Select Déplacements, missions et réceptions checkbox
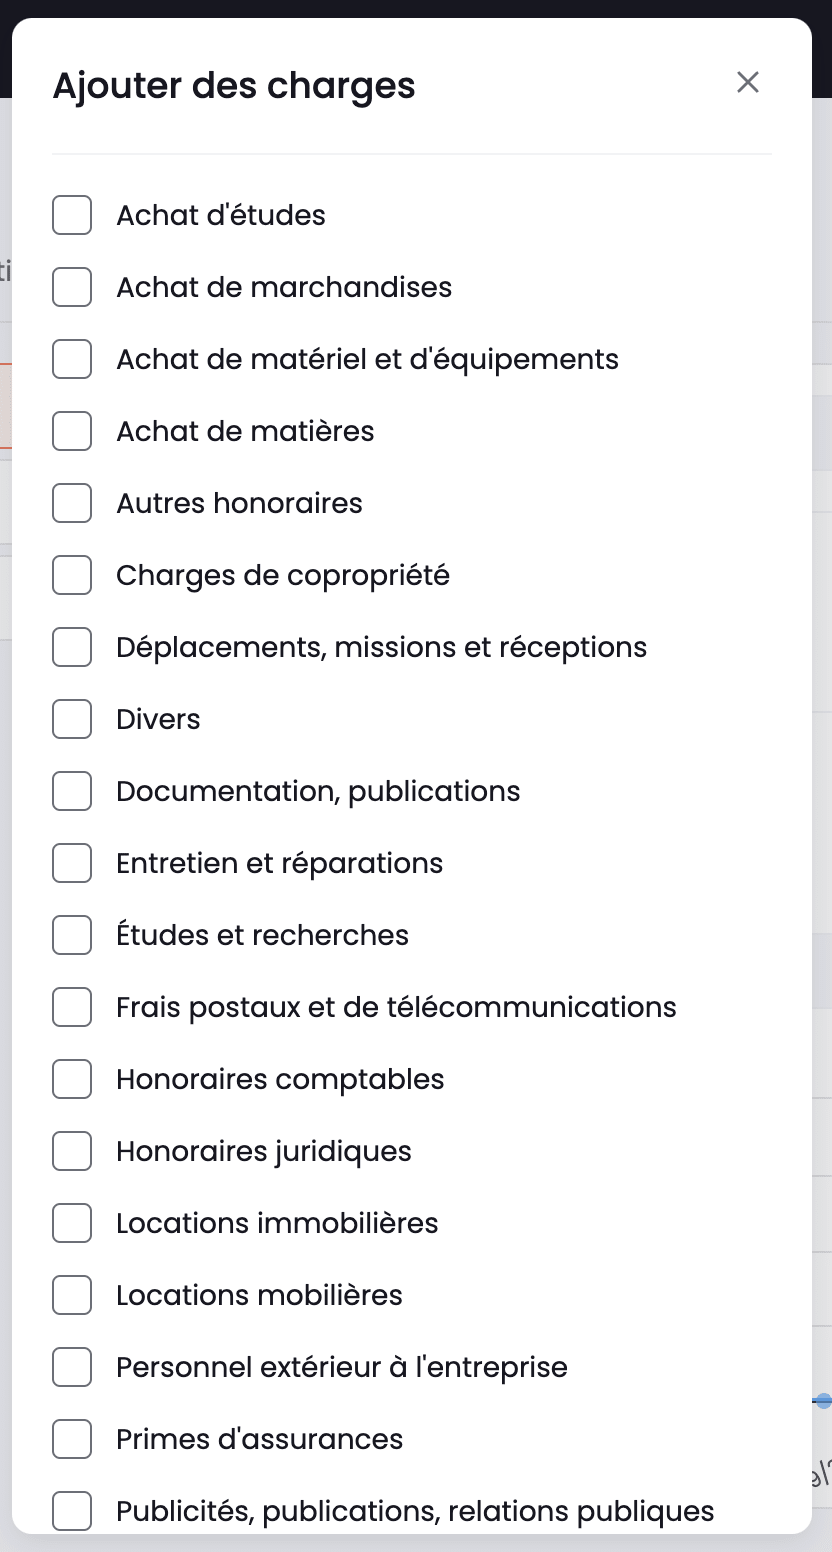832x1552 pixels. coord(72,647)
